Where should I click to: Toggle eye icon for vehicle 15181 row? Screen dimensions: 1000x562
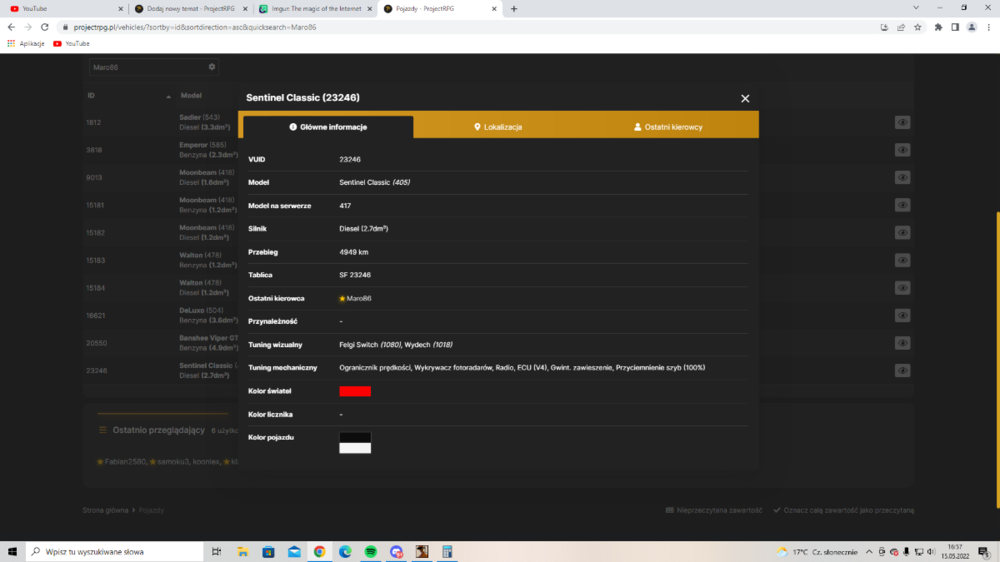click(902, 205)
